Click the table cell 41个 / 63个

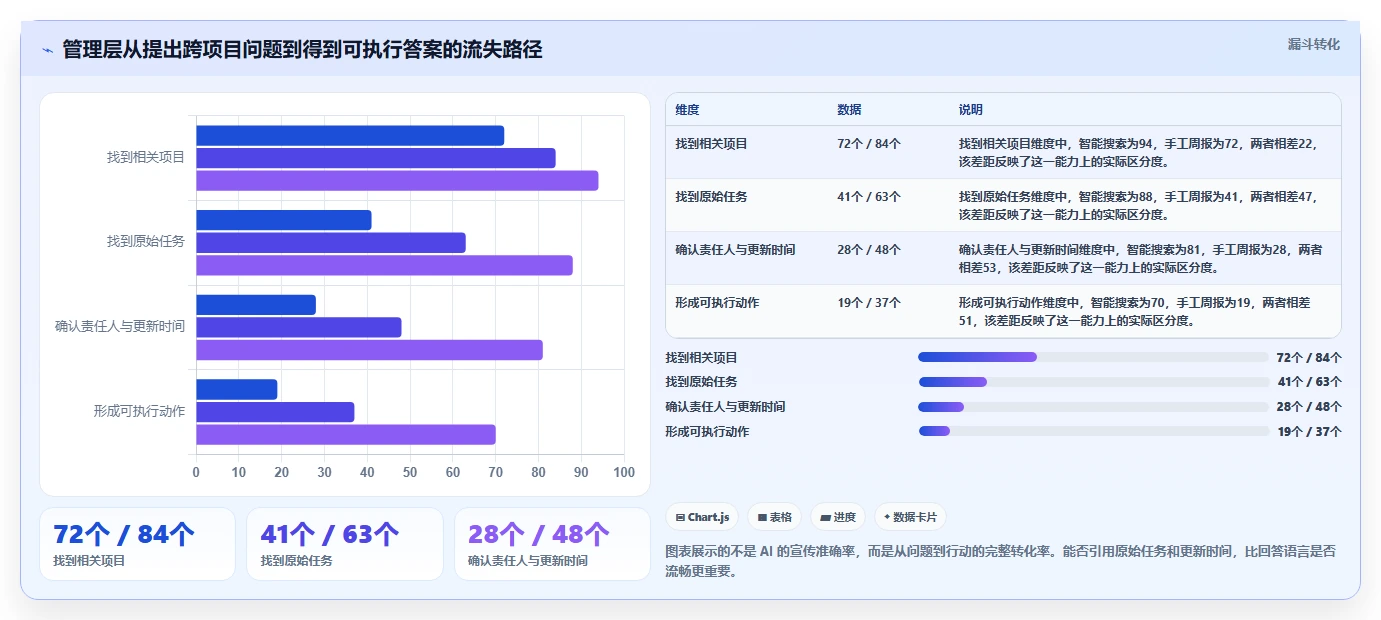[869, 196]
